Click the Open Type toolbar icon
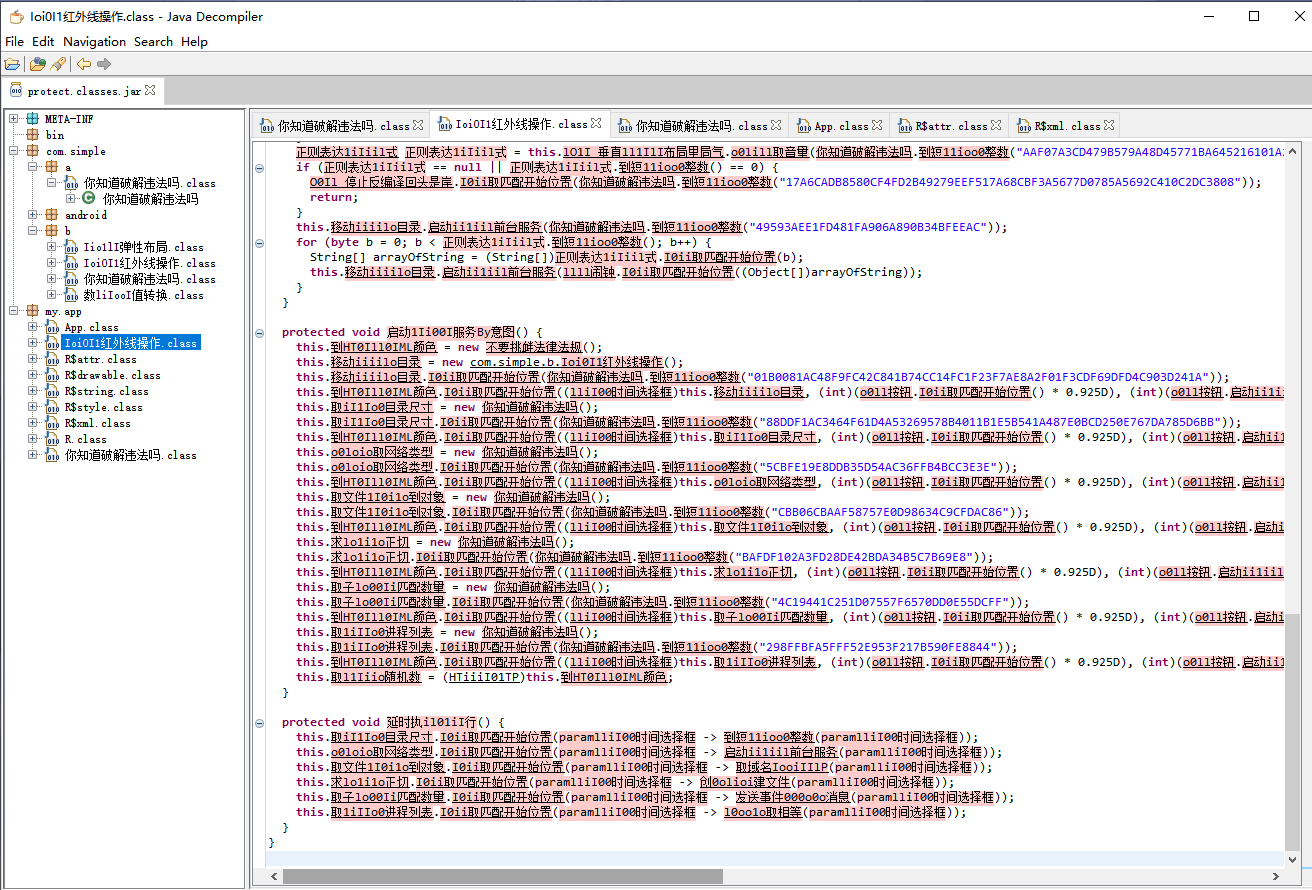Viewport: 1312px width, 890px height. (x=37, y=64)
